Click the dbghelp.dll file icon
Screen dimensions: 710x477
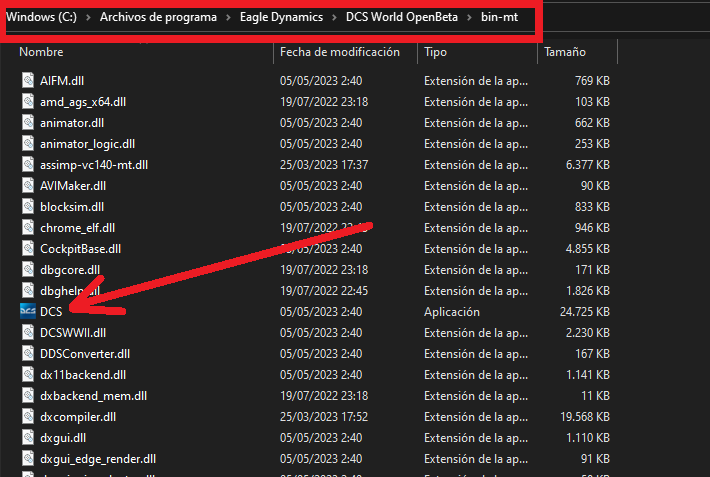tap(28, 290)
